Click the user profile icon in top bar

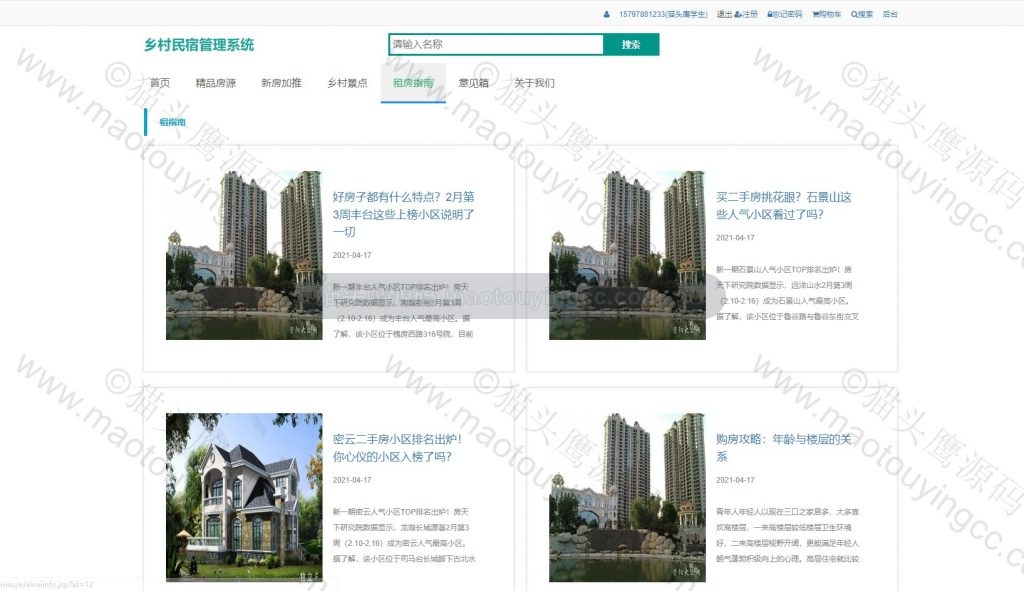tap(606, 14)
